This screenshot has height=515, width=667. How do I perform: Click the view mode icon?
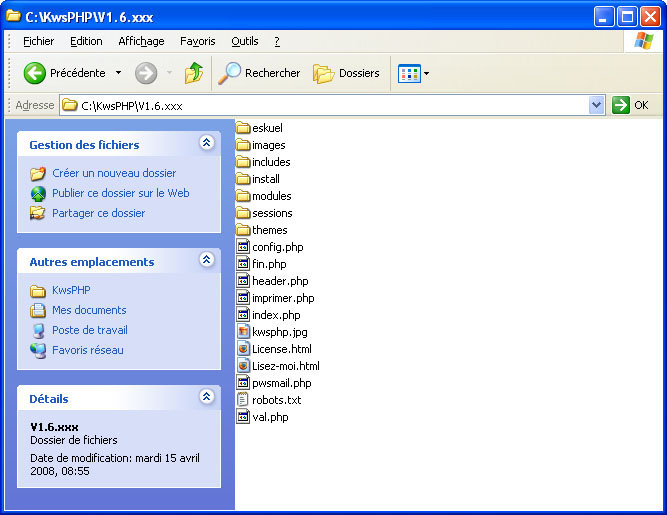click(409, 74)
